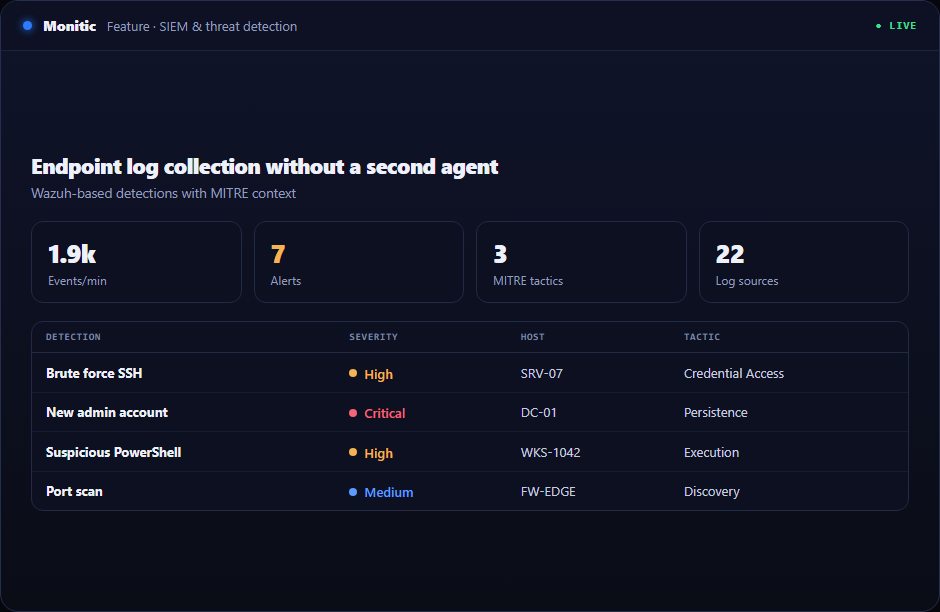Click High severity label for Brute force SSH
This screenshot has height=612, width=940.
coord(379,375)
